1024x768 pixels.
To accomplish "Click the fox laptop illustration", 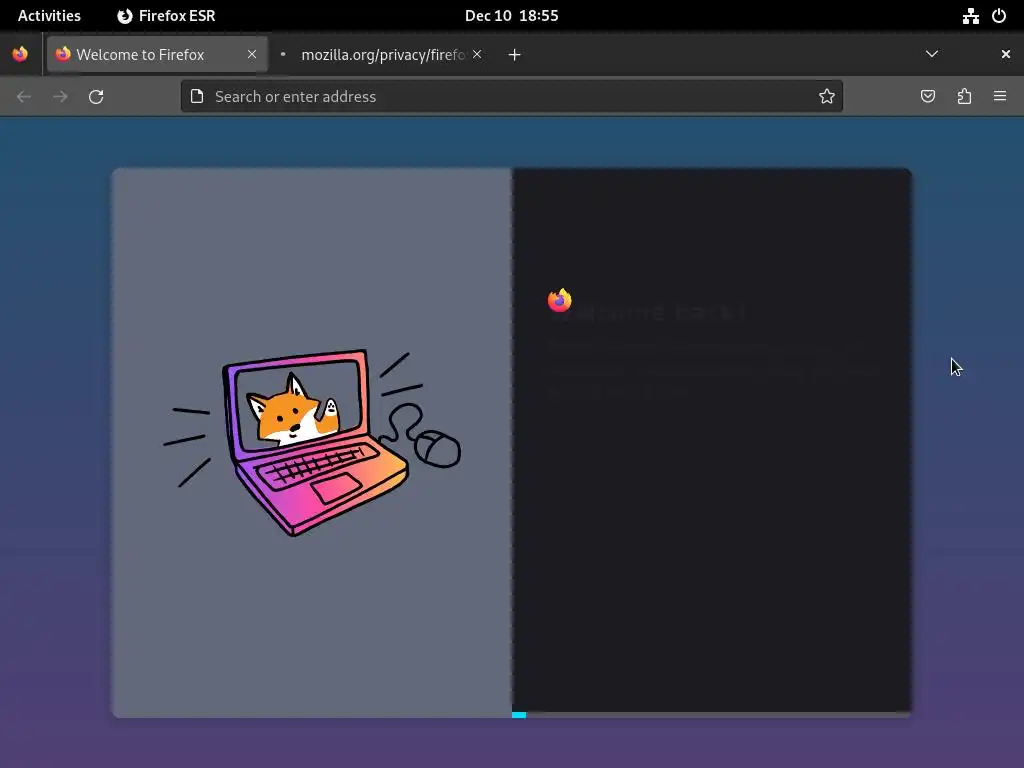I will 312,443.
